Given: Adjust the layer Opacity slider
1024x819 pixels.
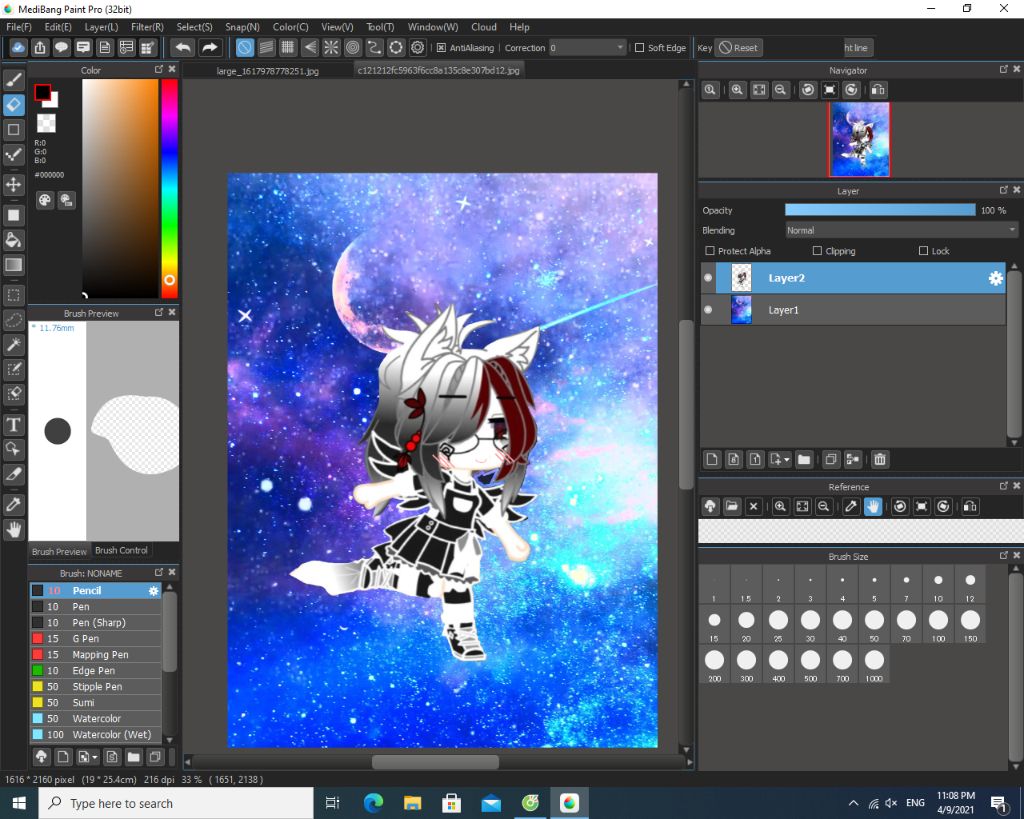Looking at the screenshot, I should pos(880,210).
